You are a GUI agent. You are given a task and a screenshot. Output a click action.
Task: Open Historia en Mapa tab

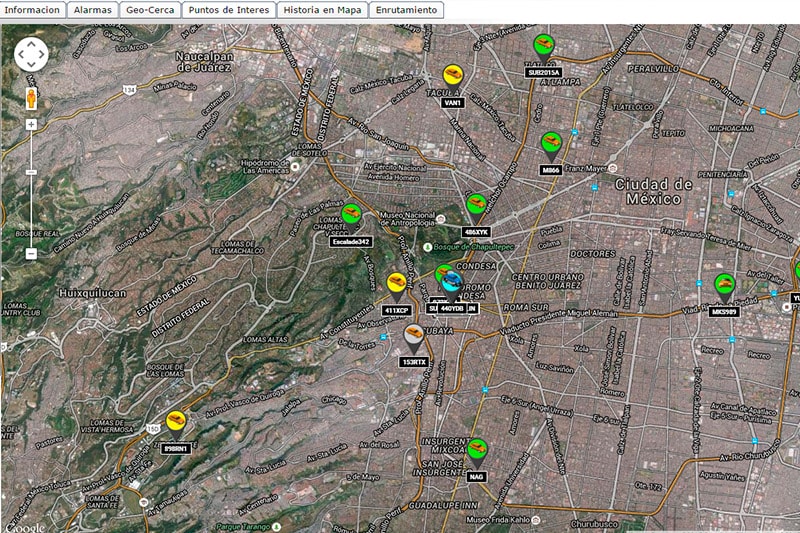pyautogui.click(x=322, y=10)
